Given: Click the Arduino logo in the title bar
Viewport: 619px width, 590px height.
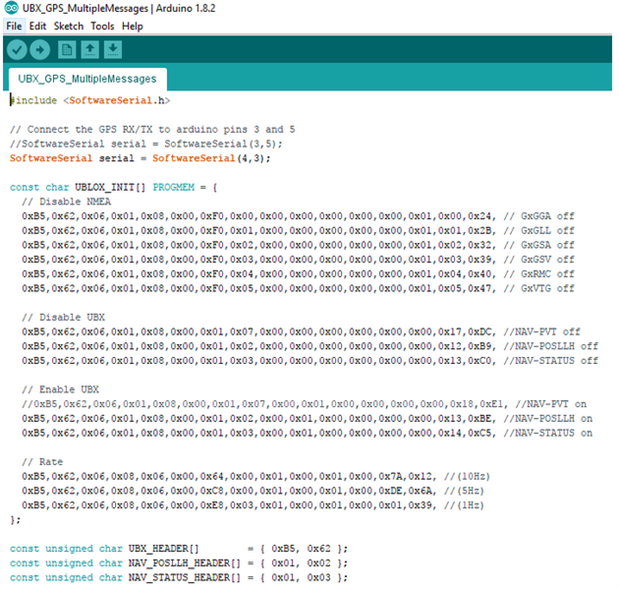Looking at the screenshot, I should tap(10, 9).
